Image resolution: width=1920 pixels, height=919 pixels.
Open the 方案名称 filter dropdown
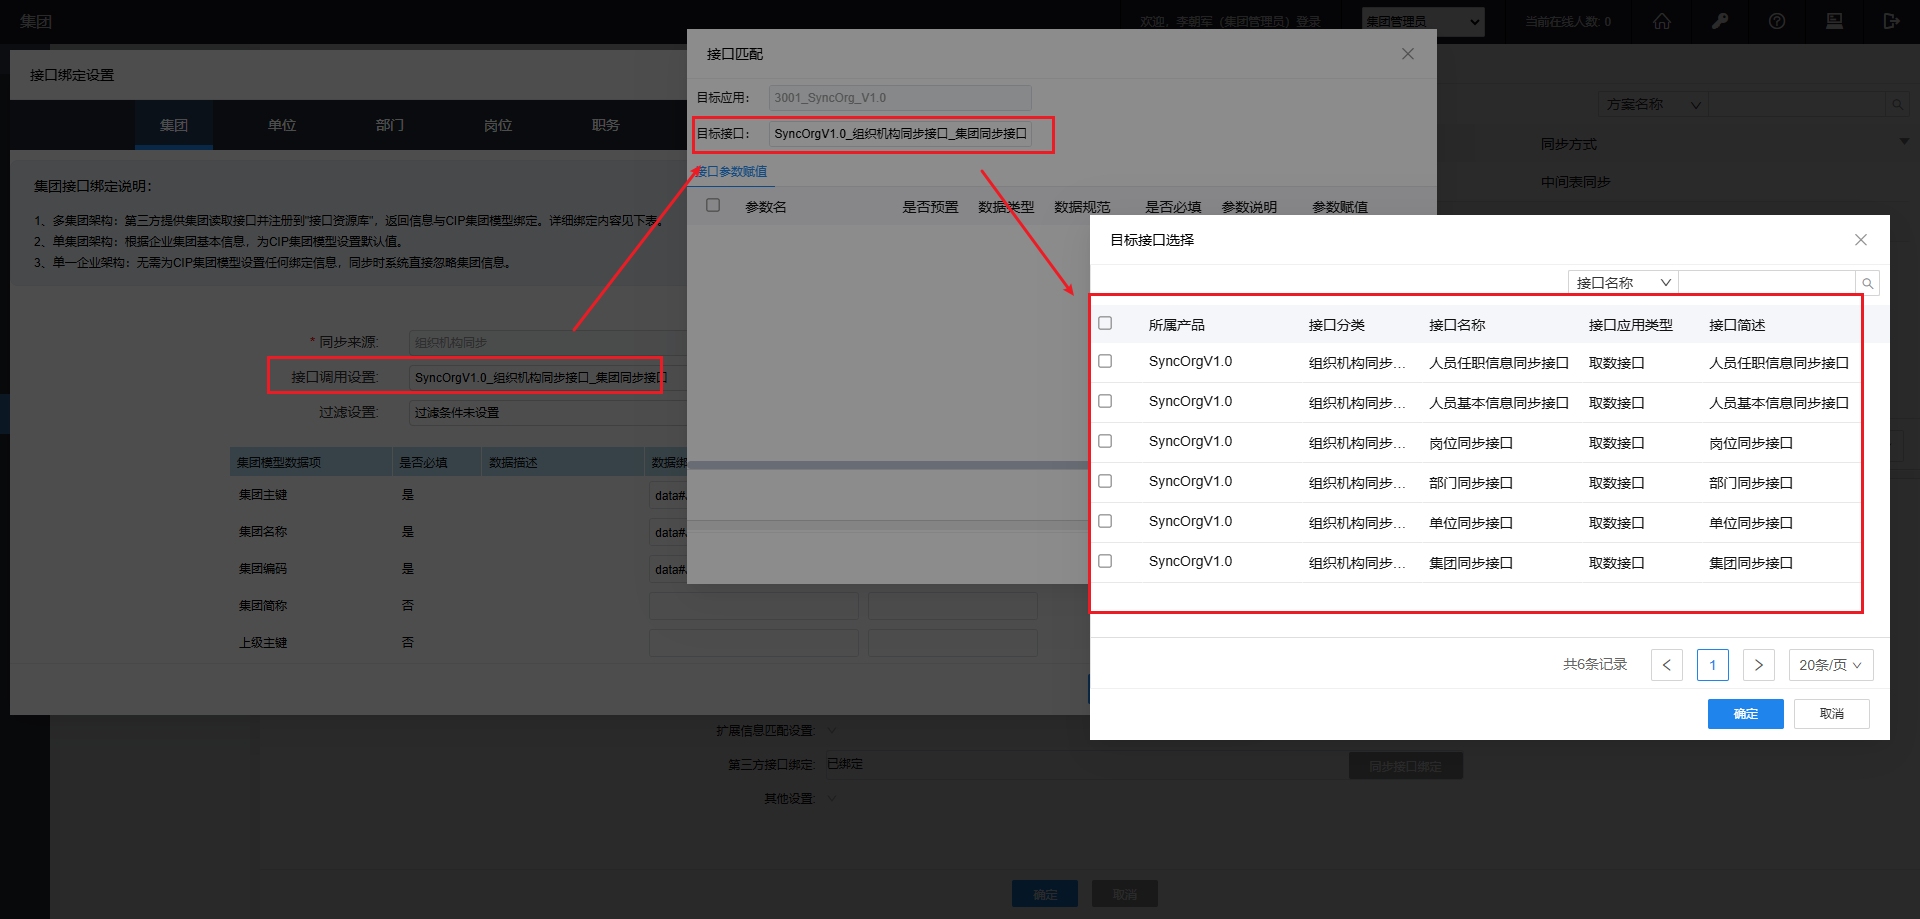pyautogui.click(x=1653, y=104)
